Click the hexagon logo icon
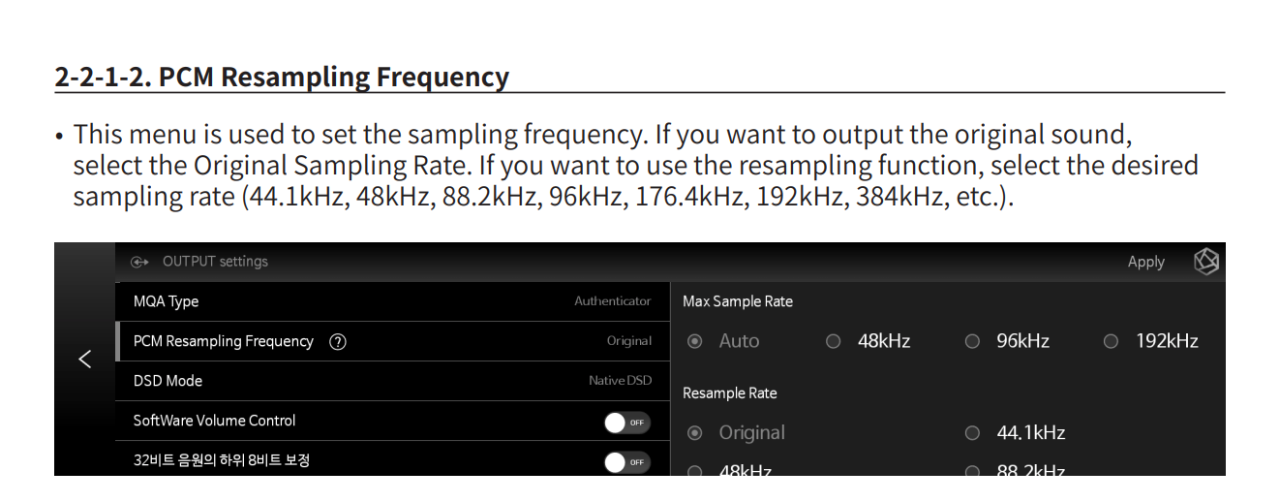The width and height of the screenshot is (1280, 502). point(1206,261)
